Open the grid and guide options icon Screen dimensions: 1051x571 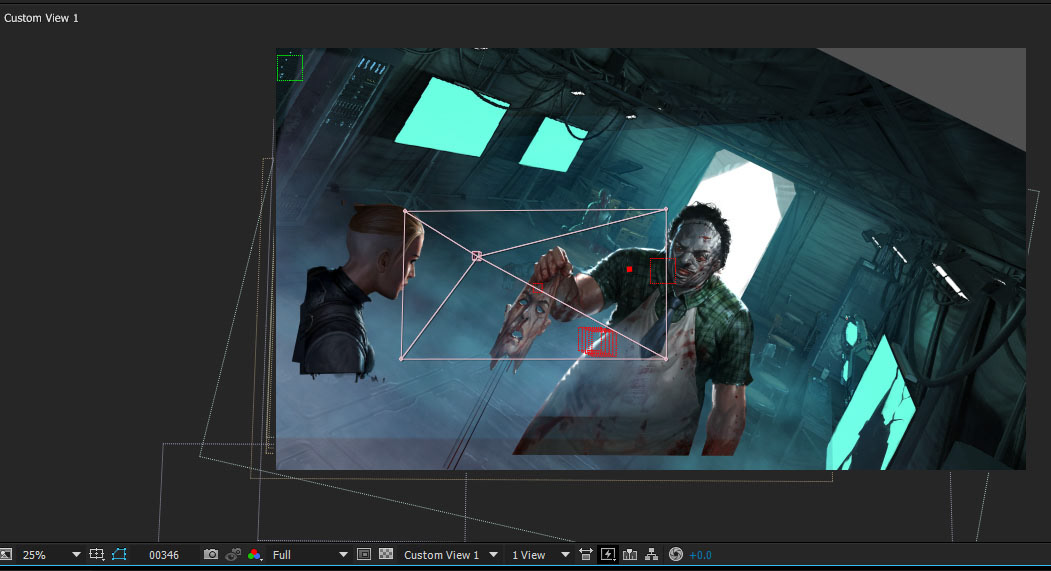tap(97, 554)
